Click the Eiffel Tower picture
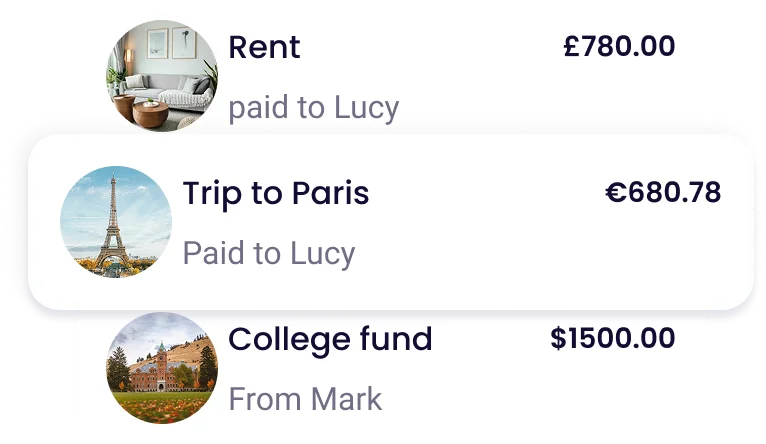The image size is (766, 444). [116, 222]
